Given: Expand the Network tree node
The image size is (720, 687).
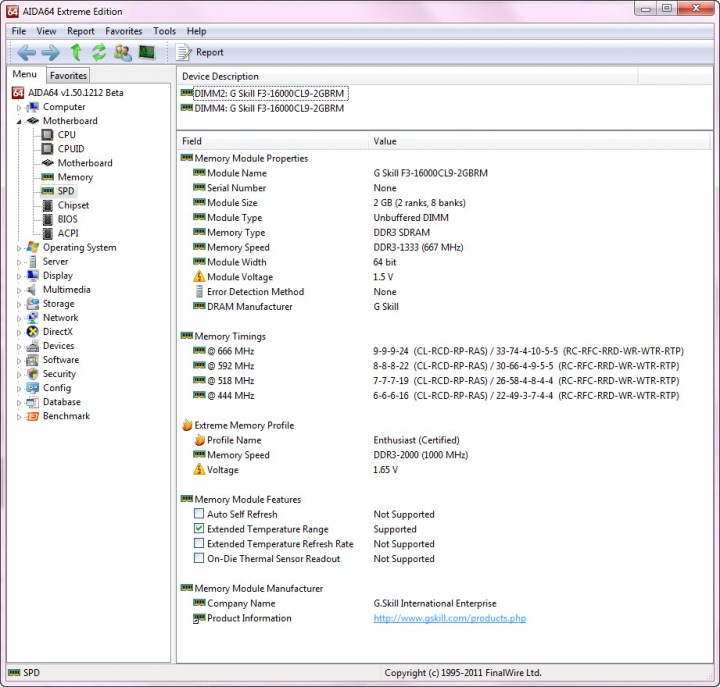Looking at the screenshot, I should click(x=19, y=318).
